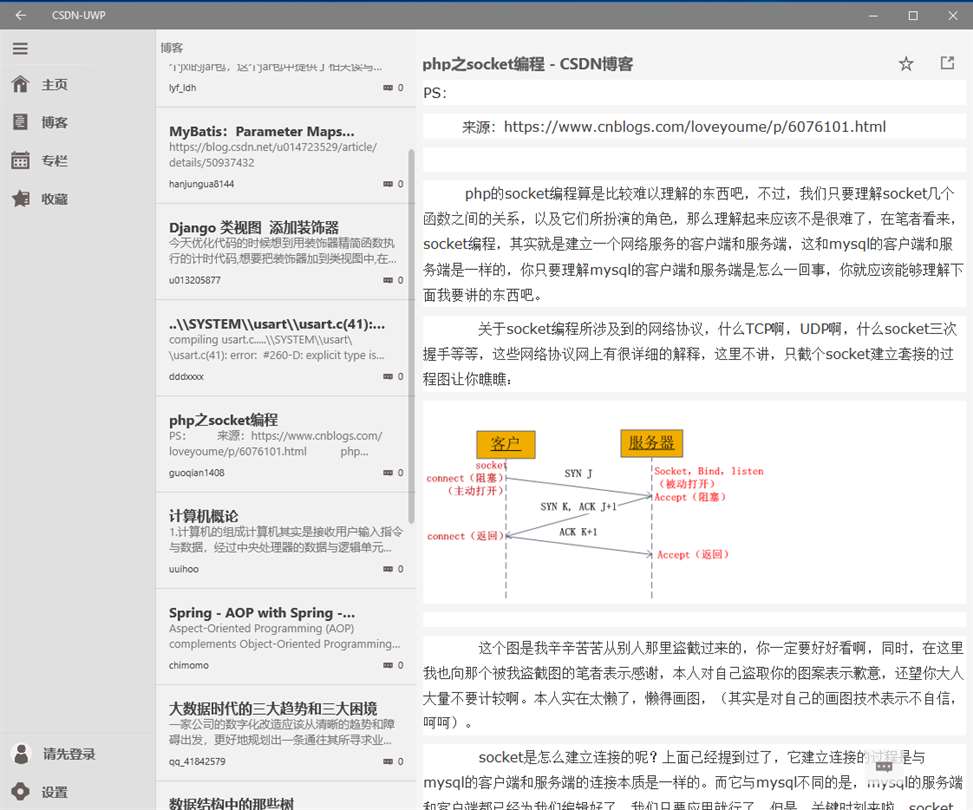The image size is (973, 810).
Task: Click the home icon beside 主页
Action: click(x=20, y=84)
